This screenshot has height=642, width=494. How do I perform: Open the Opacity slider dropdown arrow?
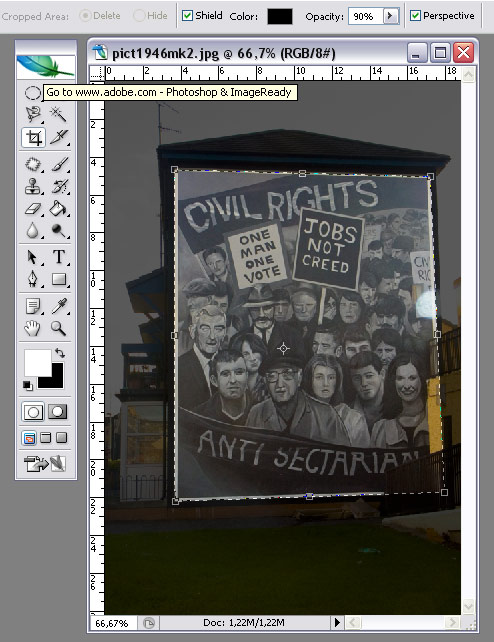click(390, 16)
